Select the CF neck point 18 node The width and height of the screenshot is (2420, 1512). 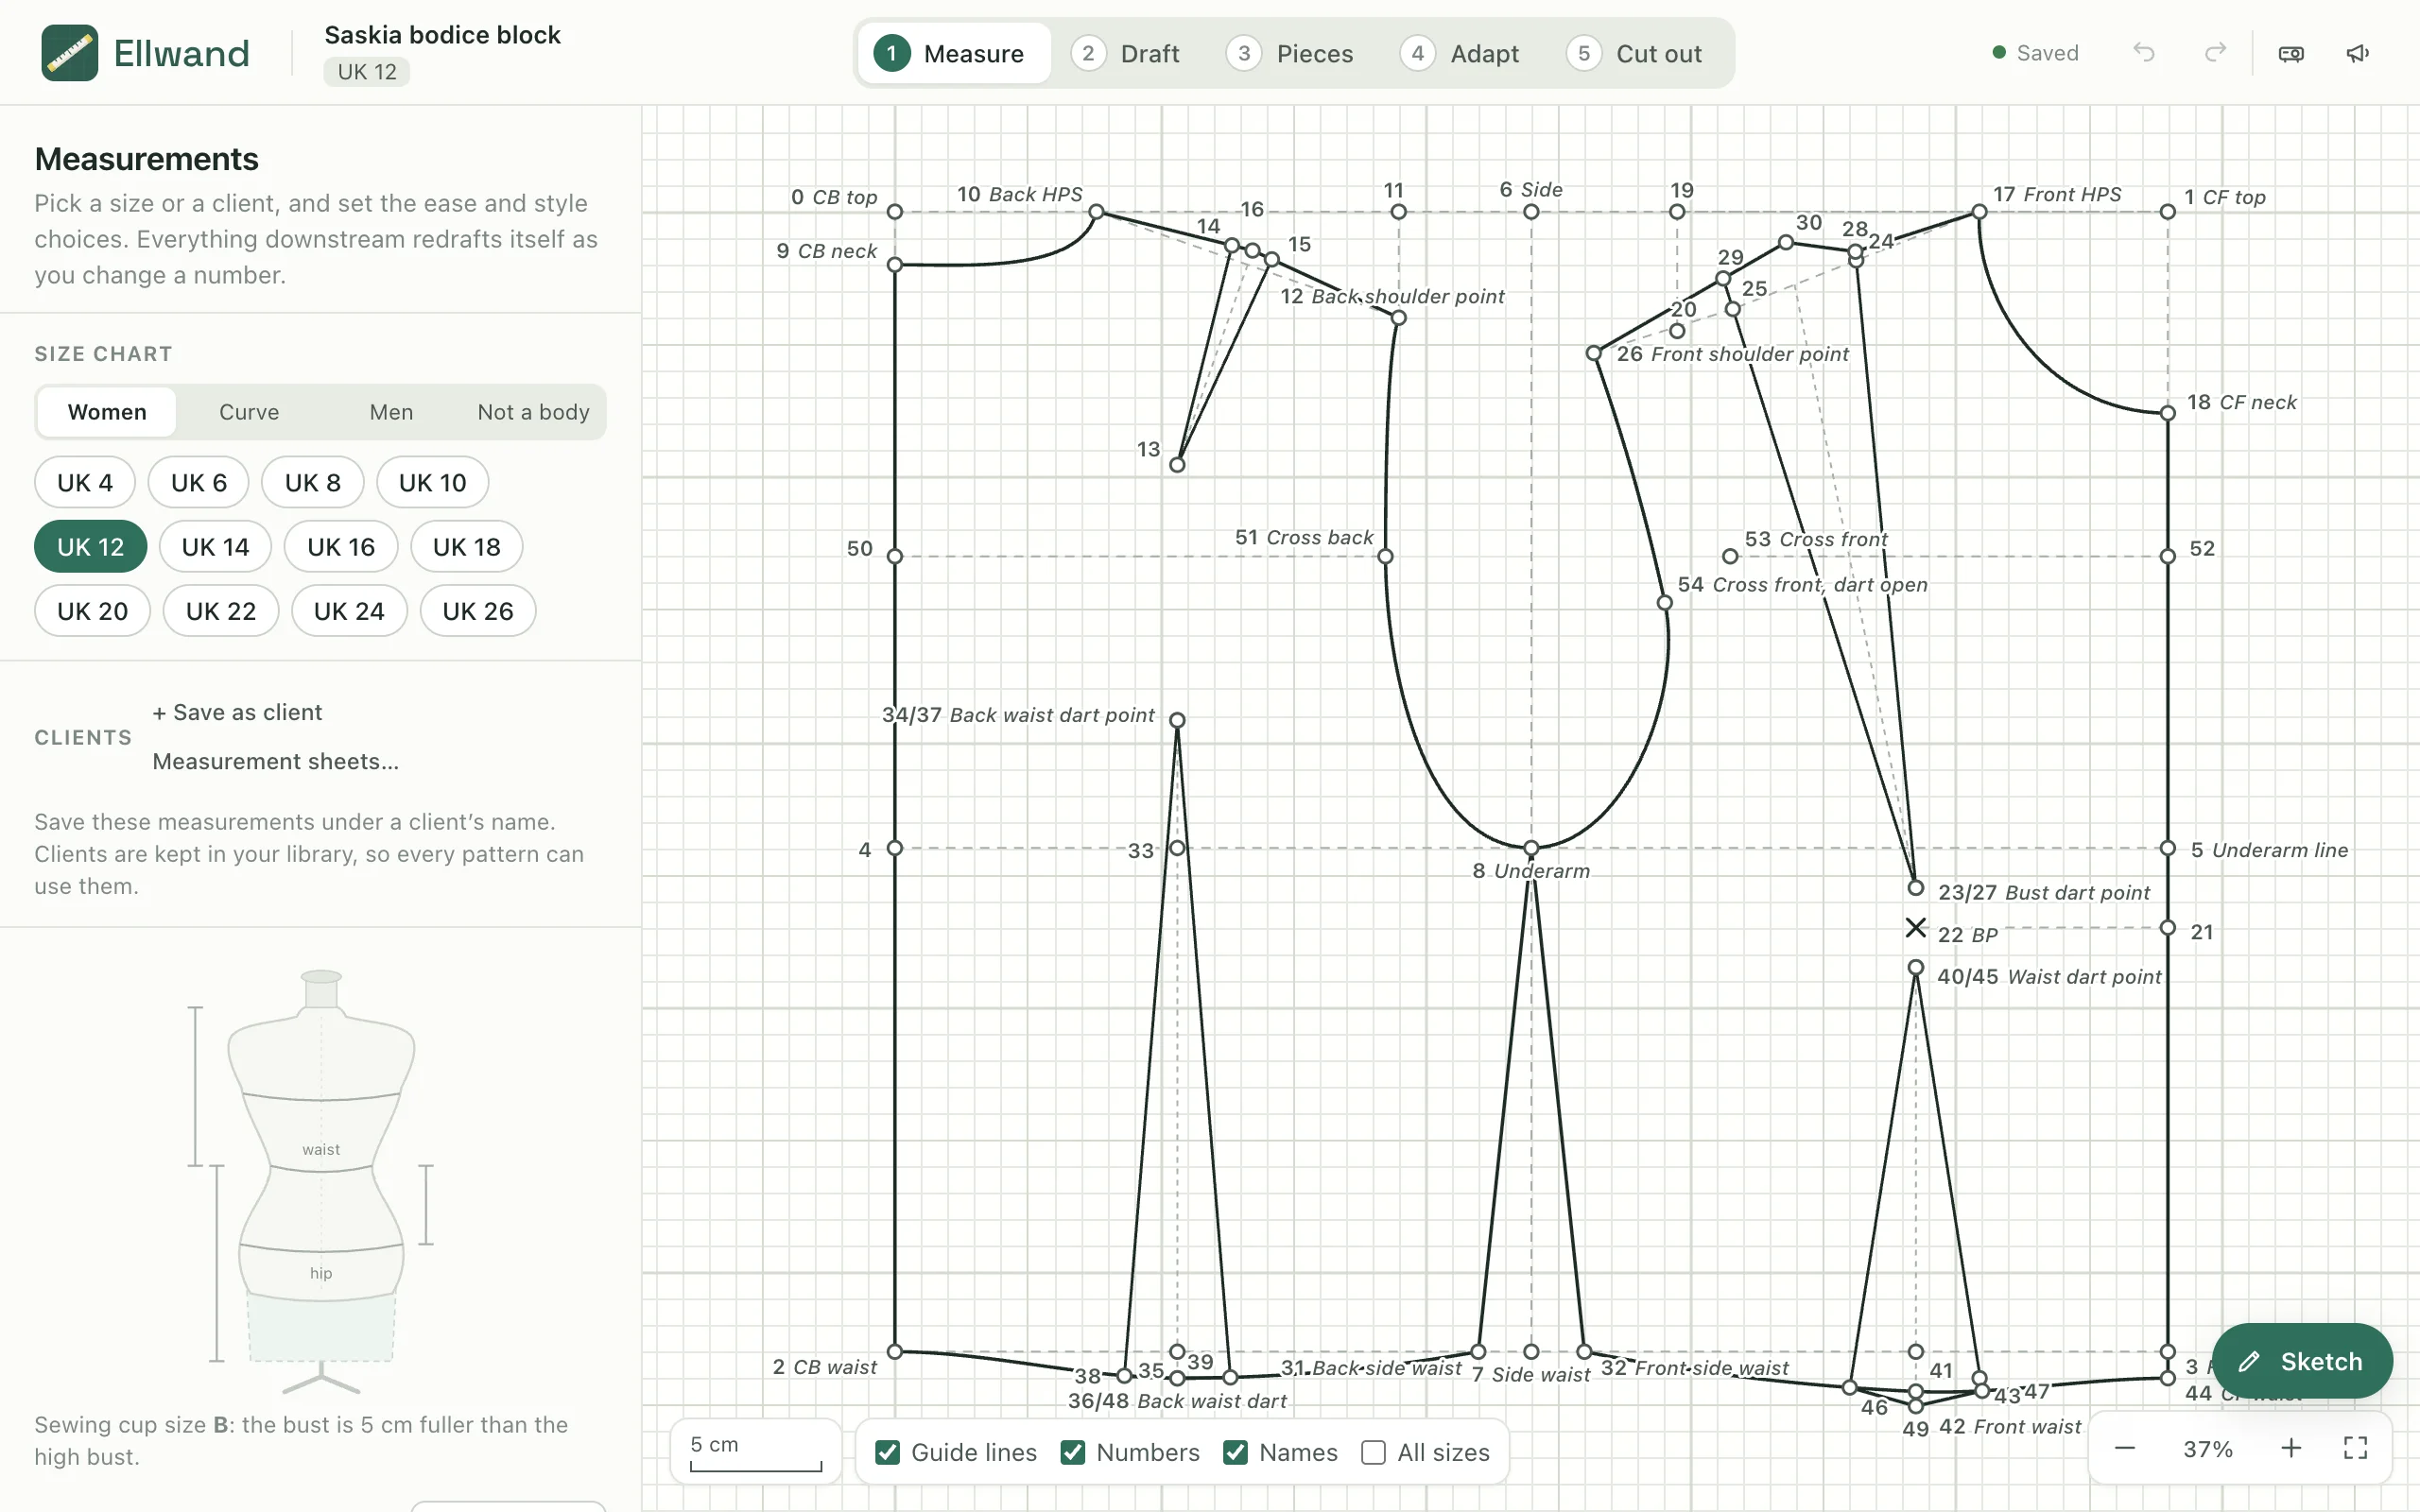pos(2167,413)
